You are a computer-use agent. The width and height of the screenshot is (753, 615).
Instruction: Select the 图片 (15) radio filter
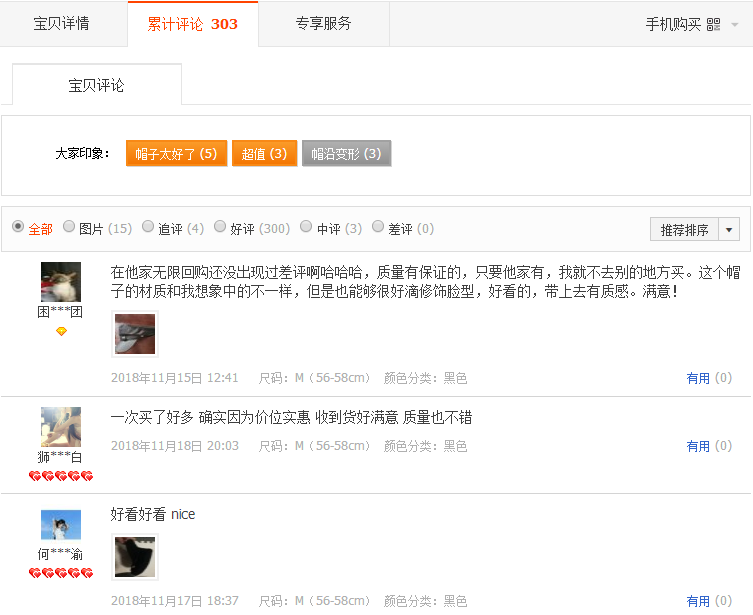point(69,226)
